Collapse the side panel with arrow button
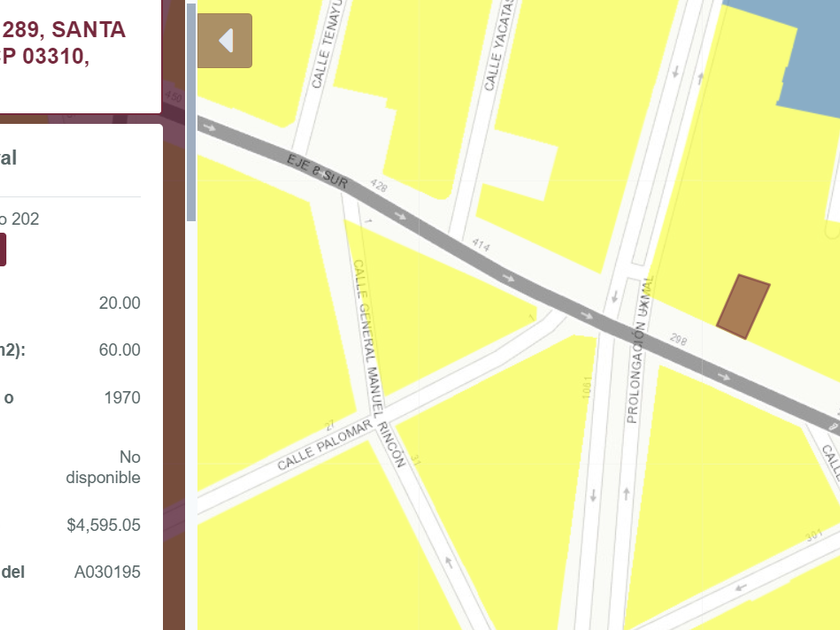Viewport: 840px width, 630px height. tap(224, 41)
